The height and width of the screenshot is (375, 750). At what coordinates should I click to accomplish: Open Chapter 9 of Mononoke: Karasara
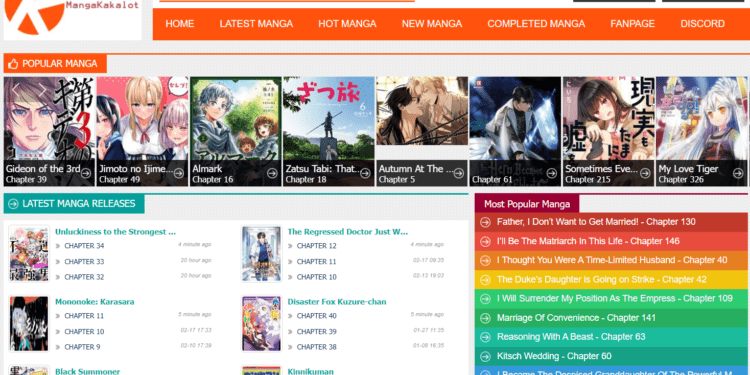82,347
